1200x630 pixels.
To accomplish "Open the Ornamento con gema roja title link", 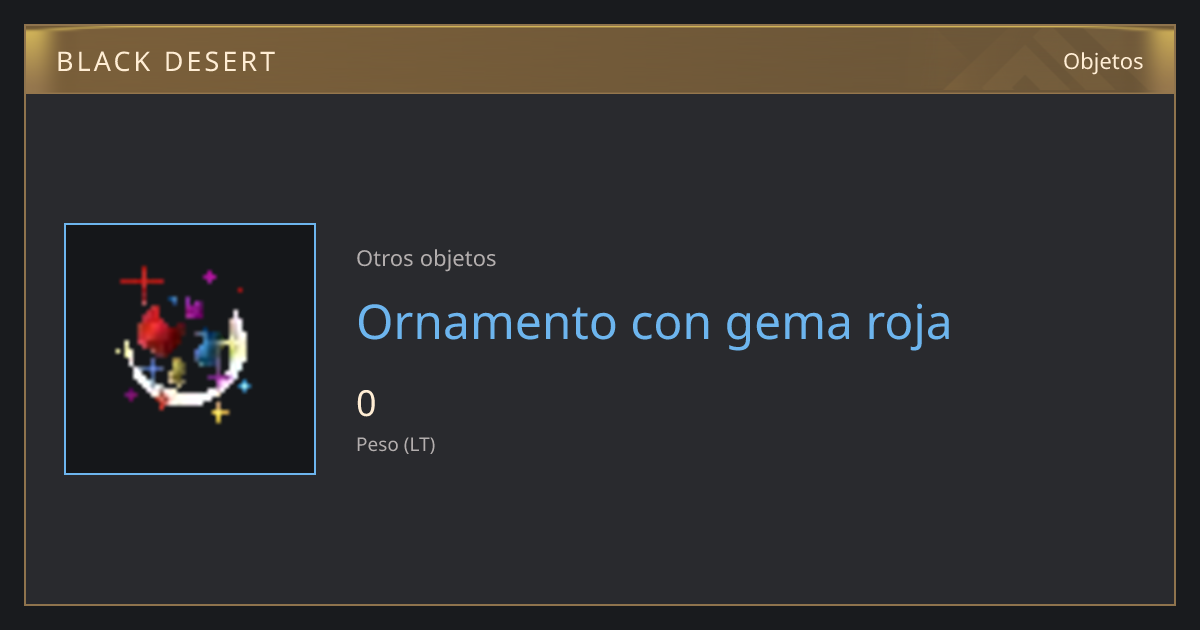I will (x=654, y=322).
